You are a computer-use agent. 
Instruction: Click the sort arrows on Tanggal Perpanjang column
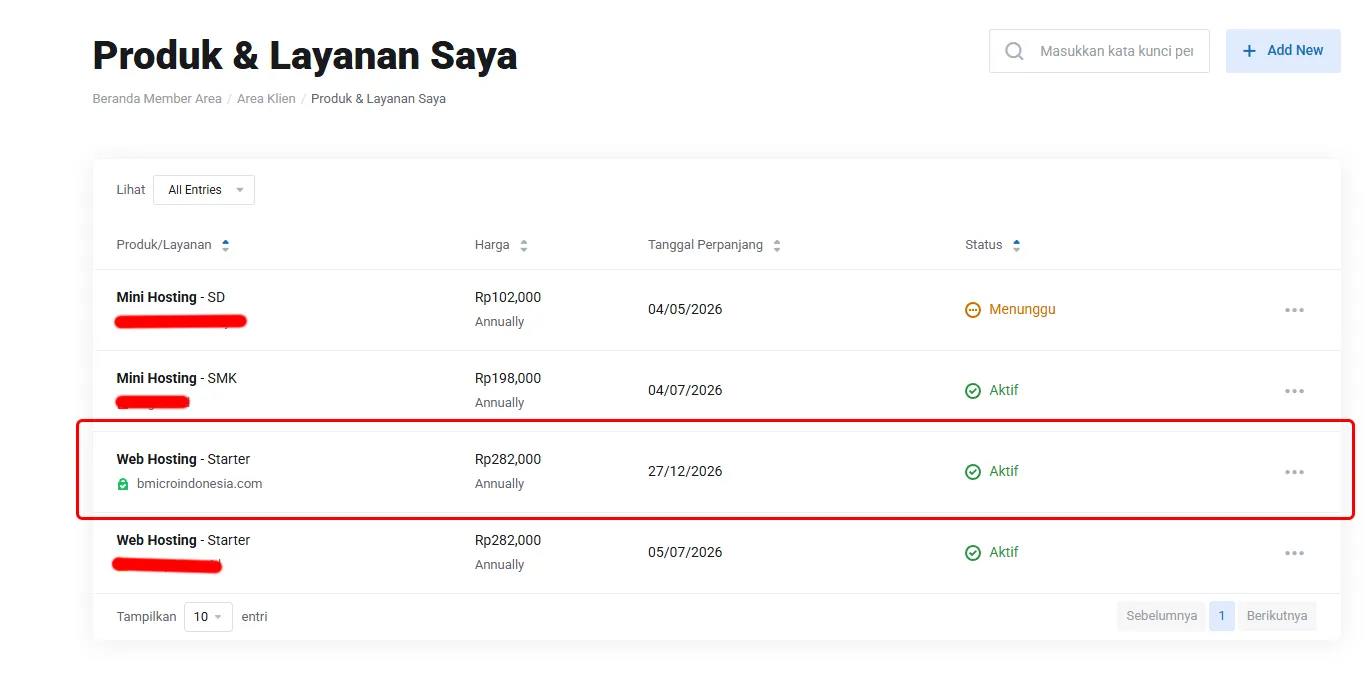(x=777, y=245)
